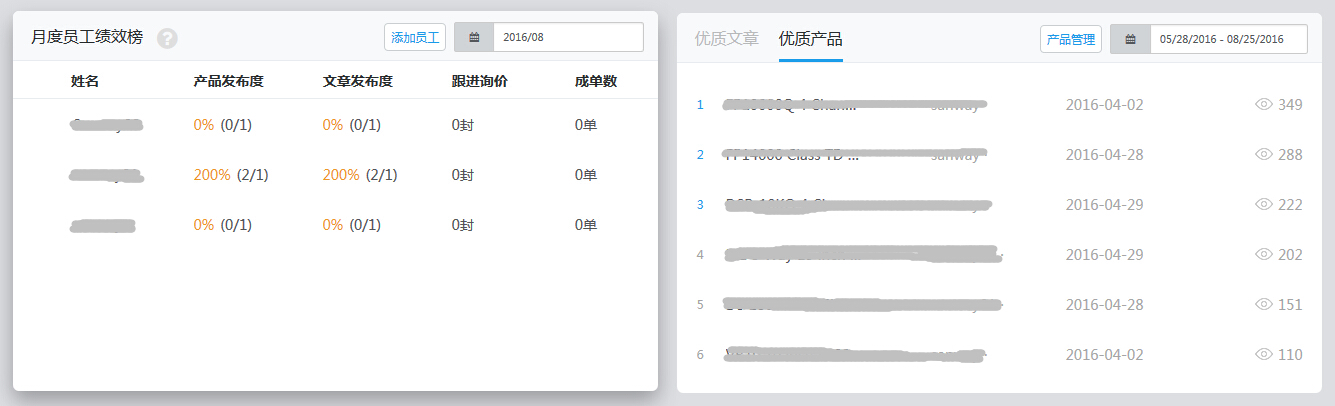Click date 2016-04-29 in product row 4
This screenshot has width=1335, height=406.
1104,254
